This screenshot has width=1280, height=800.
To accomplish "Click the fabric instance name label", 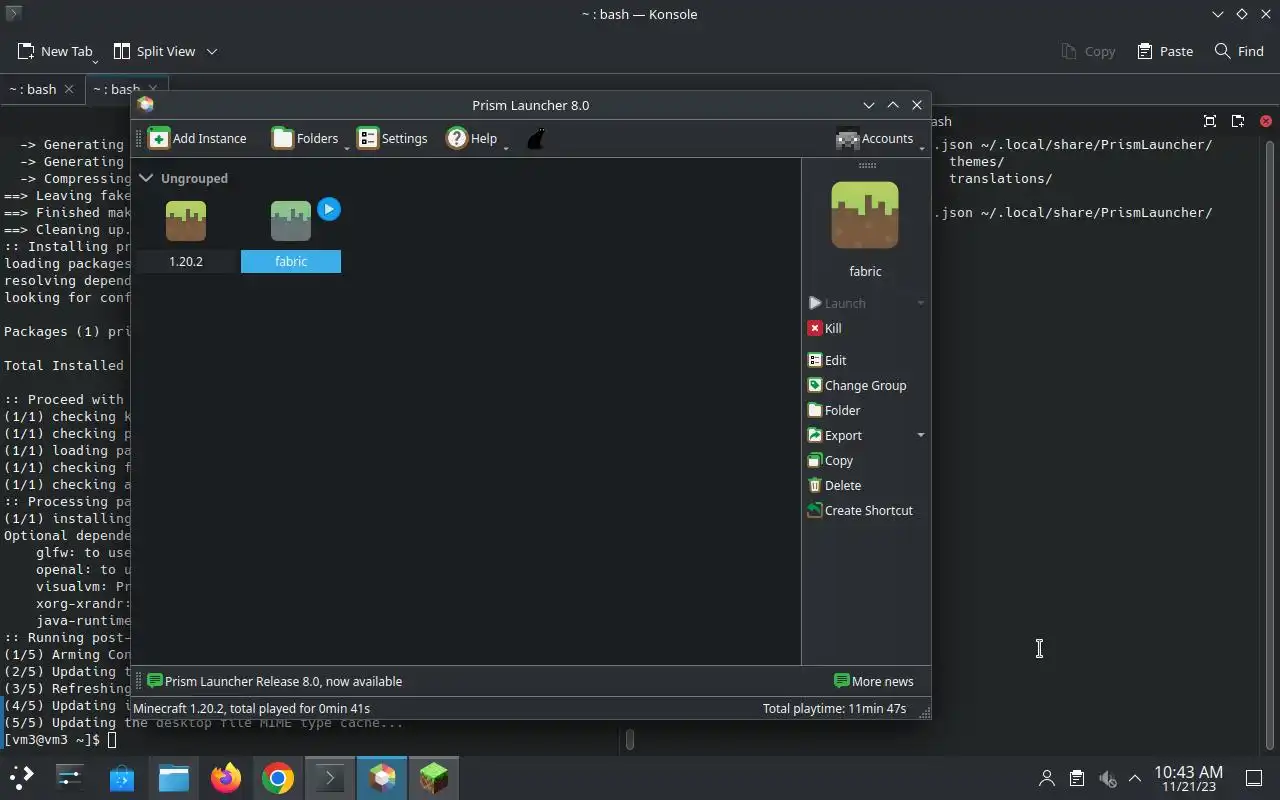I will point(291,261).
